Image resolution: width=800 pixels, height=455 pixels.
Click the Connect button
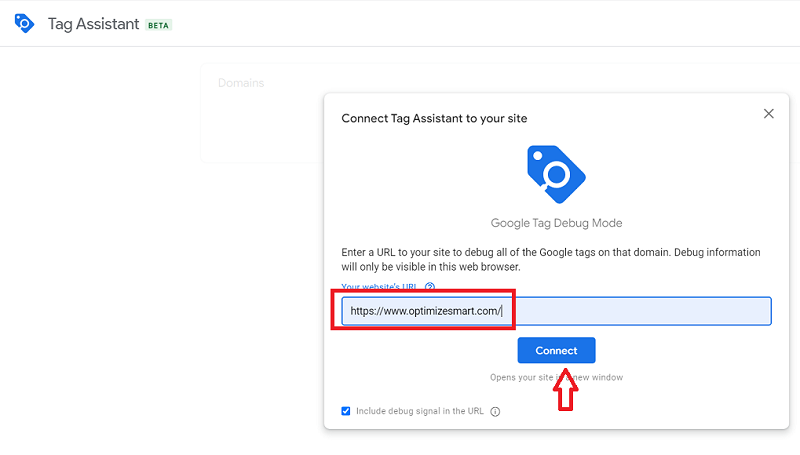556,350
